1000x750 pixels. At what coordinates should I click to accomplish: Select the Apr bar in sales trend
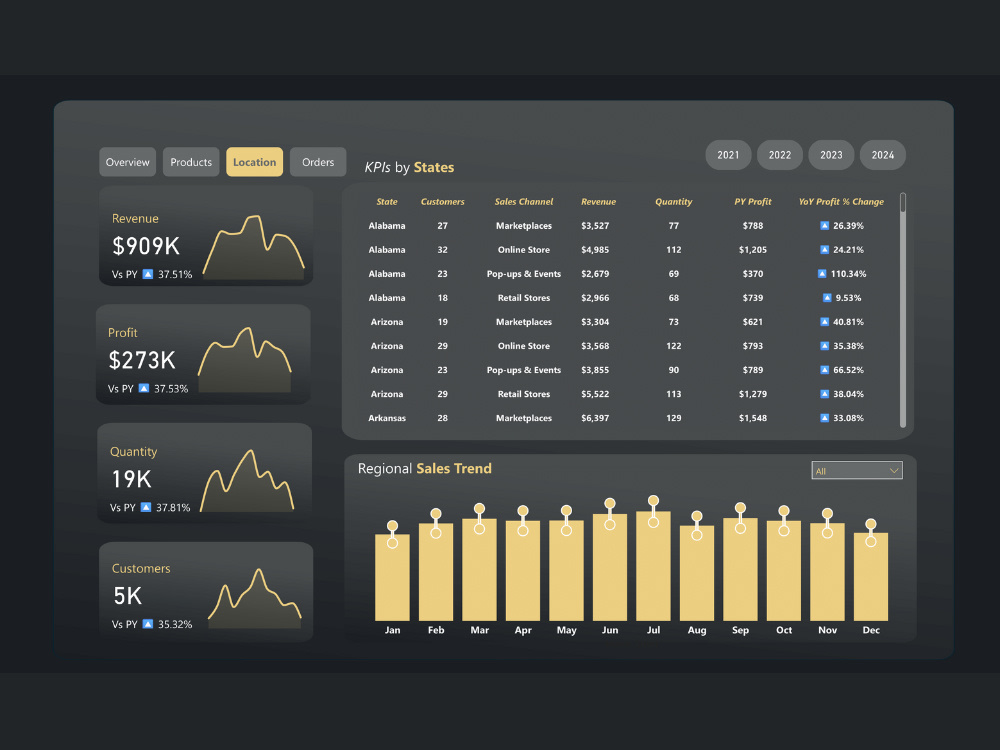click(523, 571)
